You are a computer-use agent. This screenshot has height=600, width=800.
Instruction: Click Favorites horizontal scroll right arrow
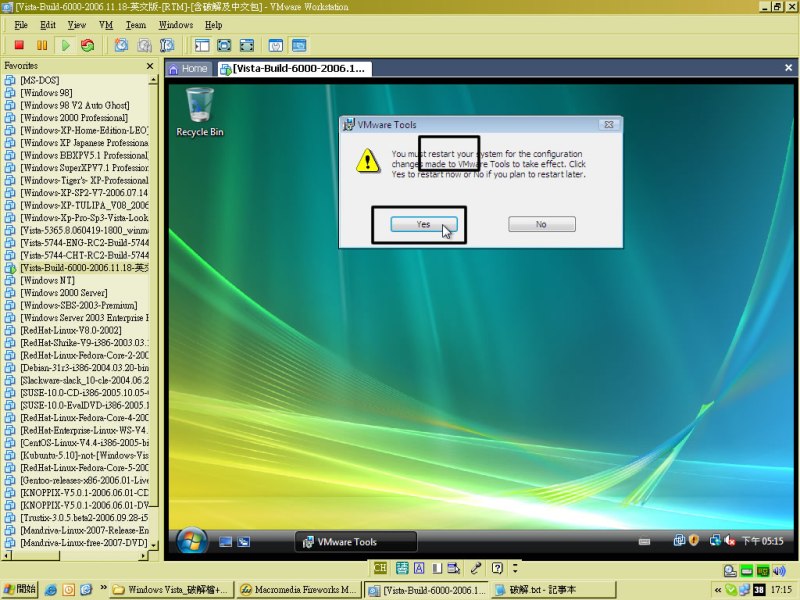143,556
